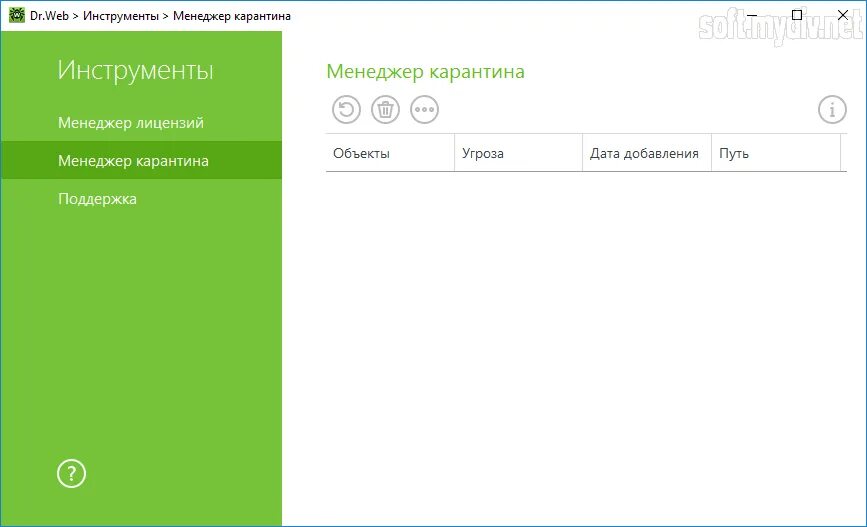Maximize the Dr.Web window
This screenshot has width=867, height=527.
[x=797, y=15]
